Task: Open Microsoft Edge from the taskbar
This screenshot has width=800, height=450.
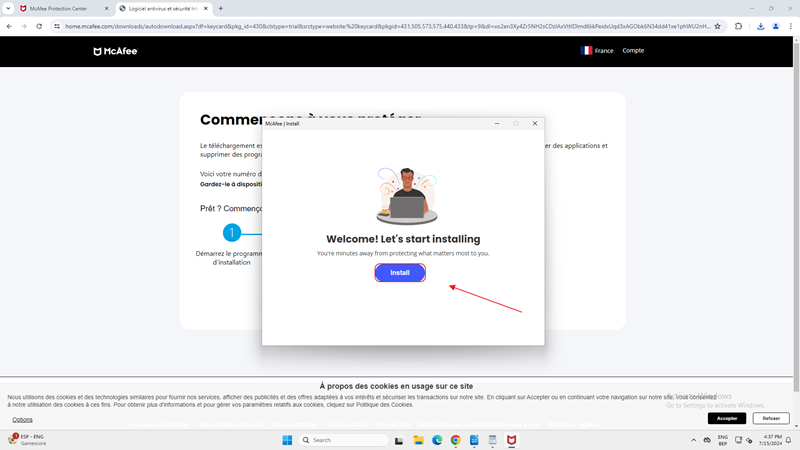Action: pyautogui.click(x=437, y=440)
